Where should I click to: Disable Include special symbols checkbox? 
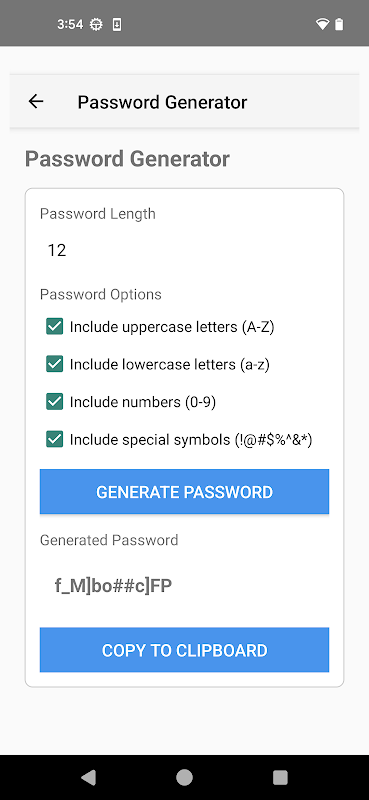[x=55, y=439]
